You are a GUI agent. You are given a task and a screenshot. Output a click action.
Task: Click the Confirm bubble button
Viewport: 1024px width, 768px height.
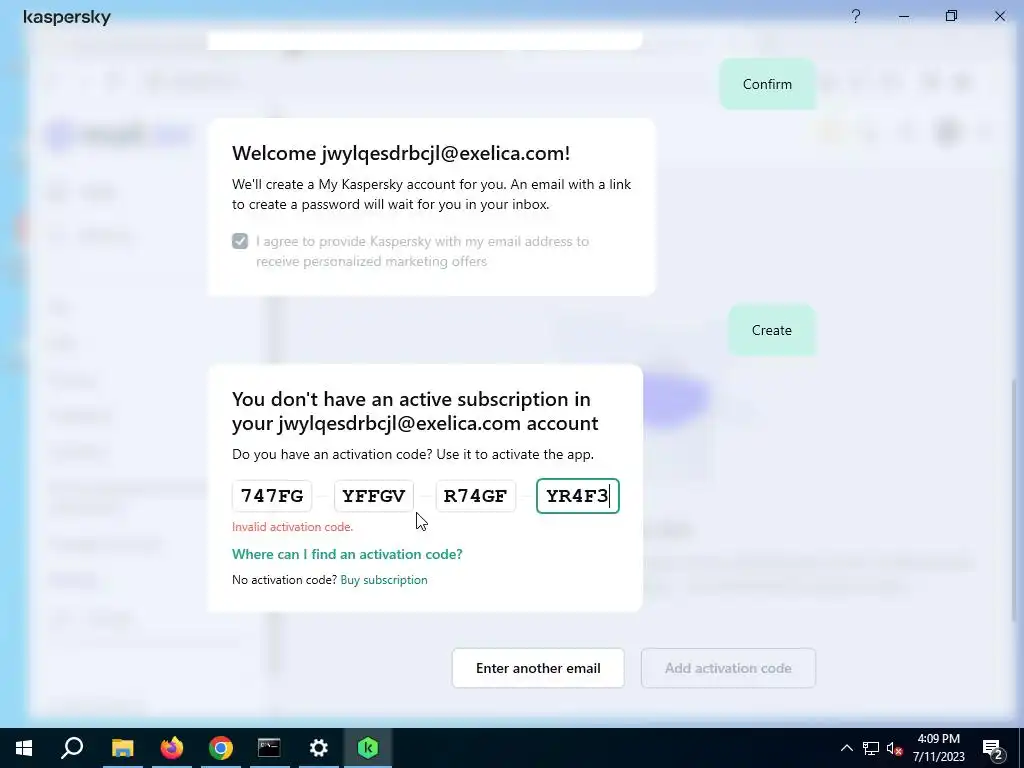tap(767, 84)
